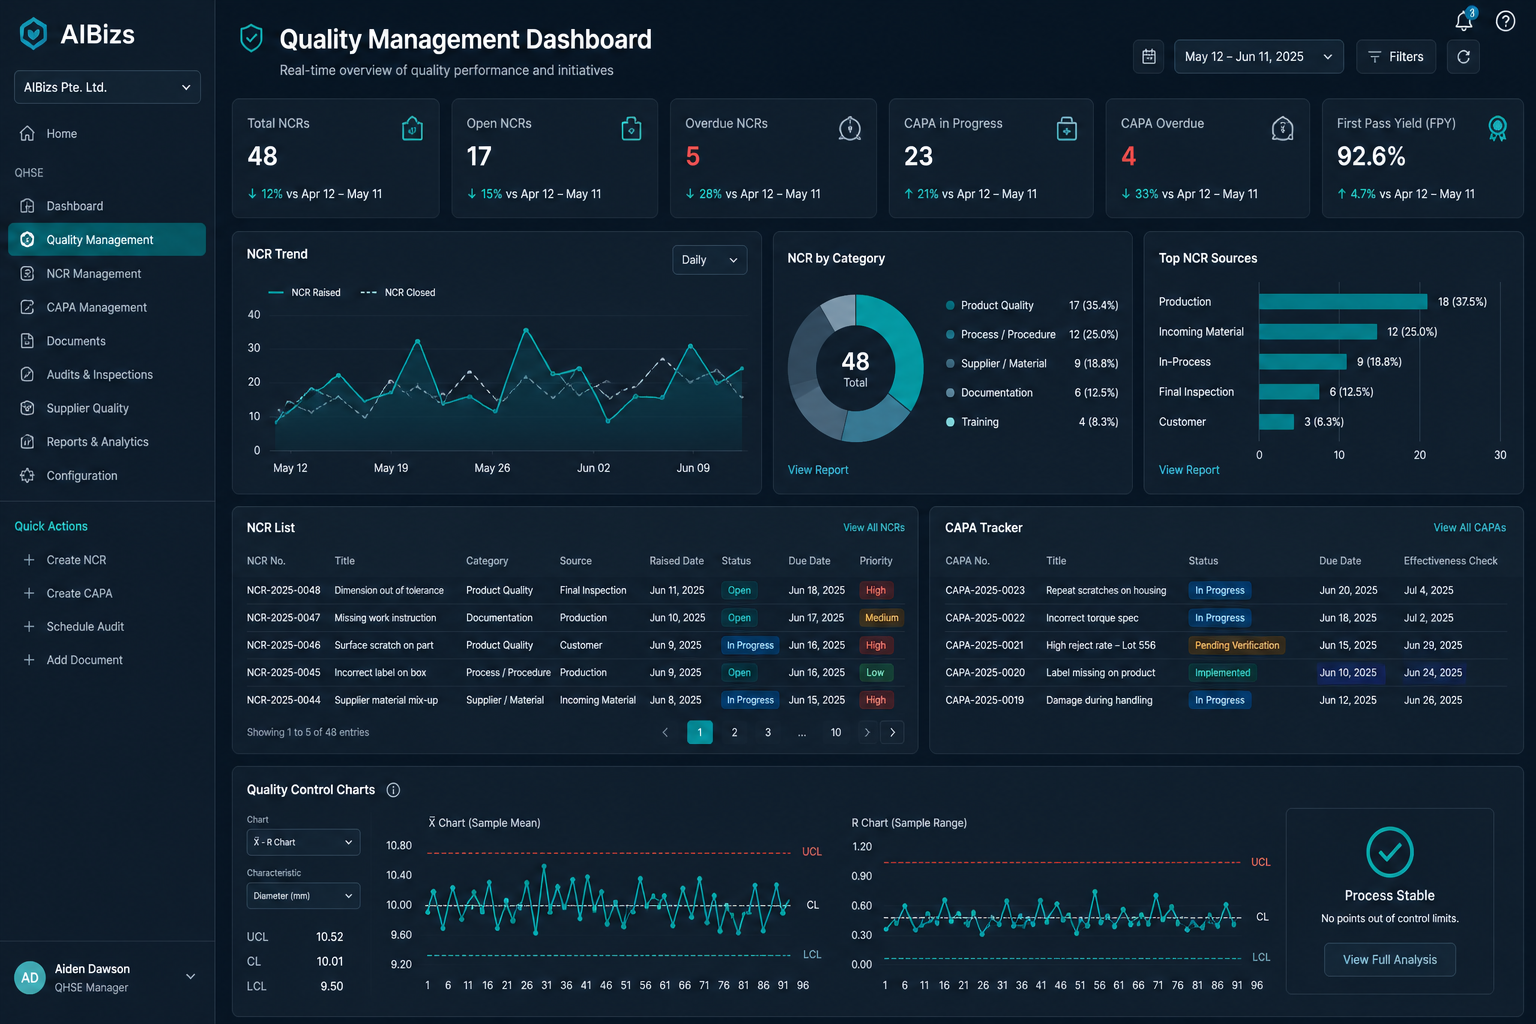Click the Reports & Analytics sidebar icon
The width and height of the screenshot is (1536, 1024).
[x=27, y=441]
